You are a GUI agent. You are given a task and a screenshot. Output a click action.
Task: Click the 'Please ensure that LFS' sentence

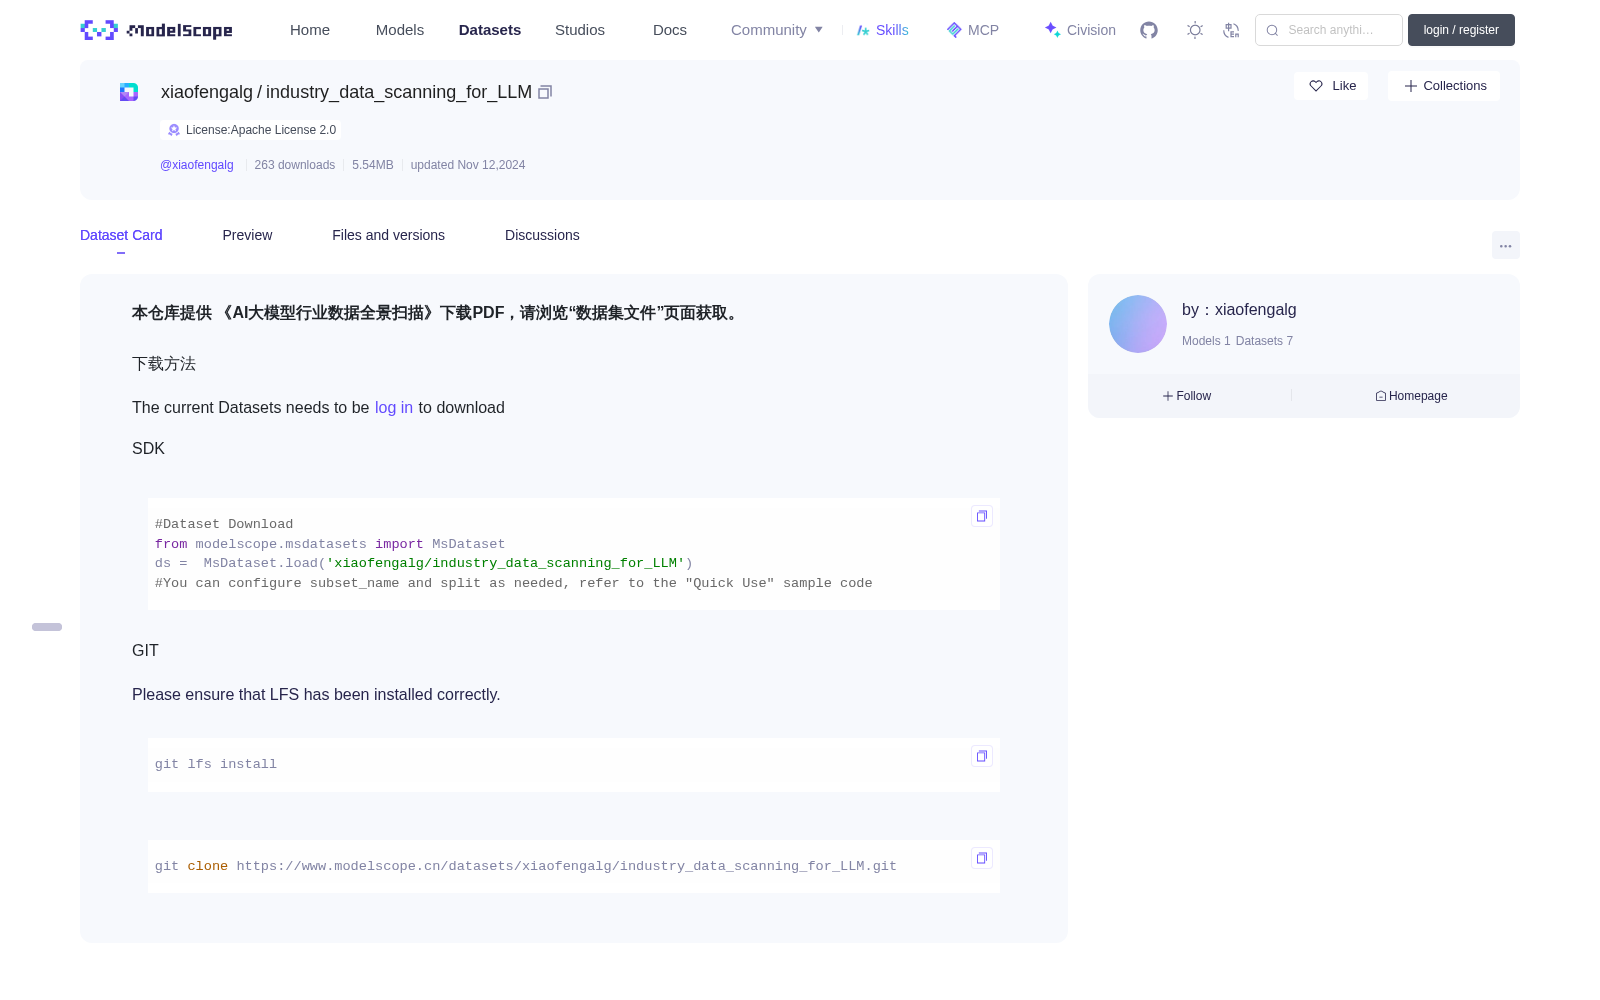point(316,695)
